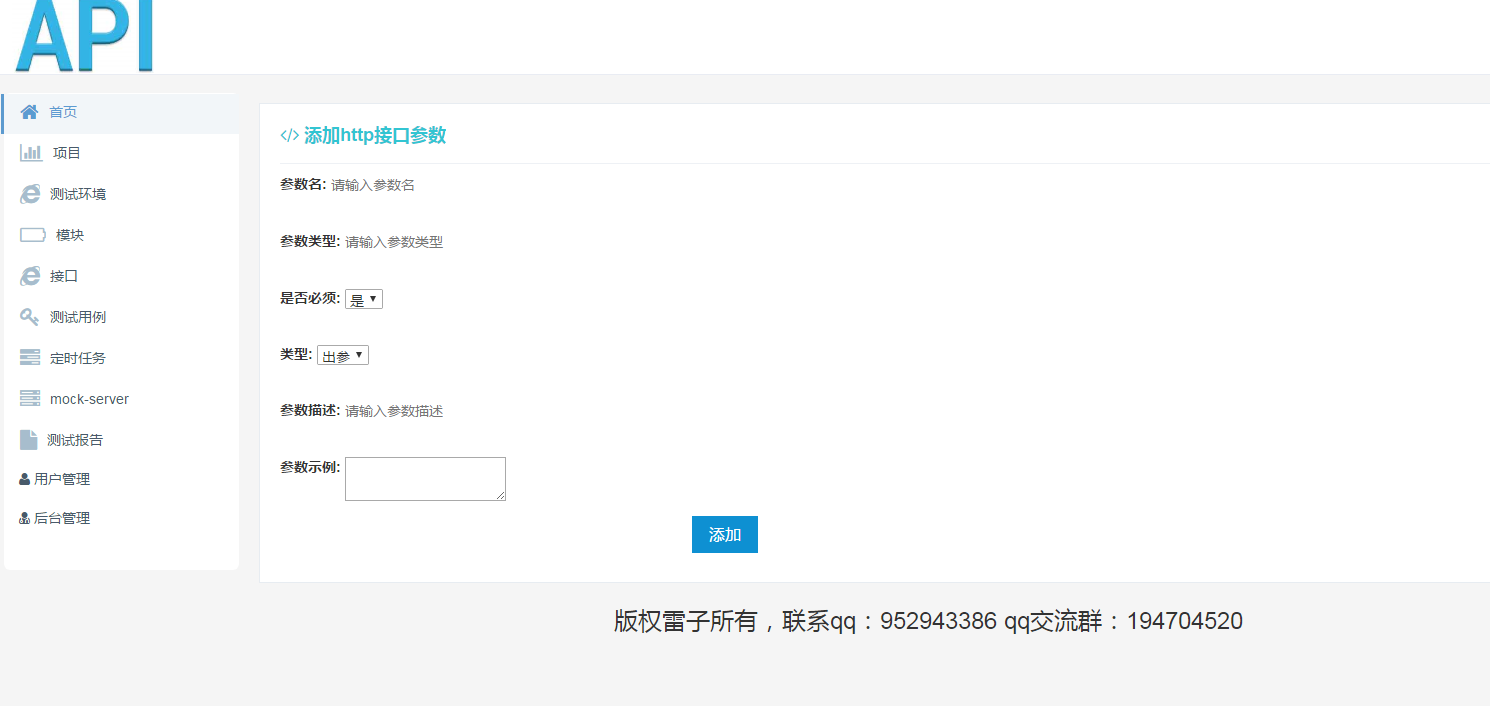The height and width of the screenshot is (706, 1490).
Task: Go to the 测试报告 menu item
Action: pyautogui.click(x=75, y=440)
